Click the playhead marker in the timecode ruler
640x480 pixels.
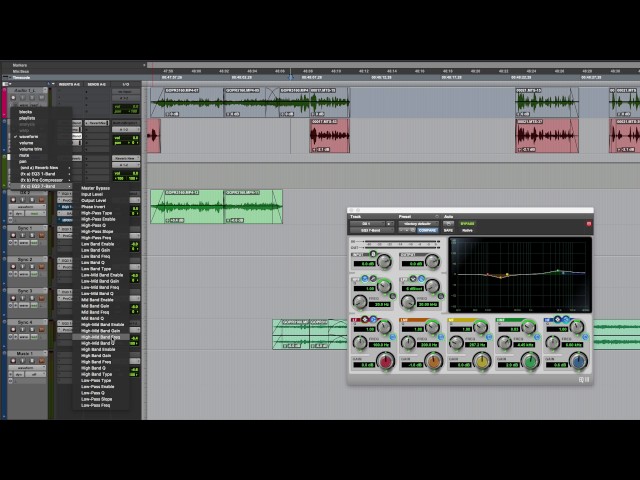(x=291, y=77)
